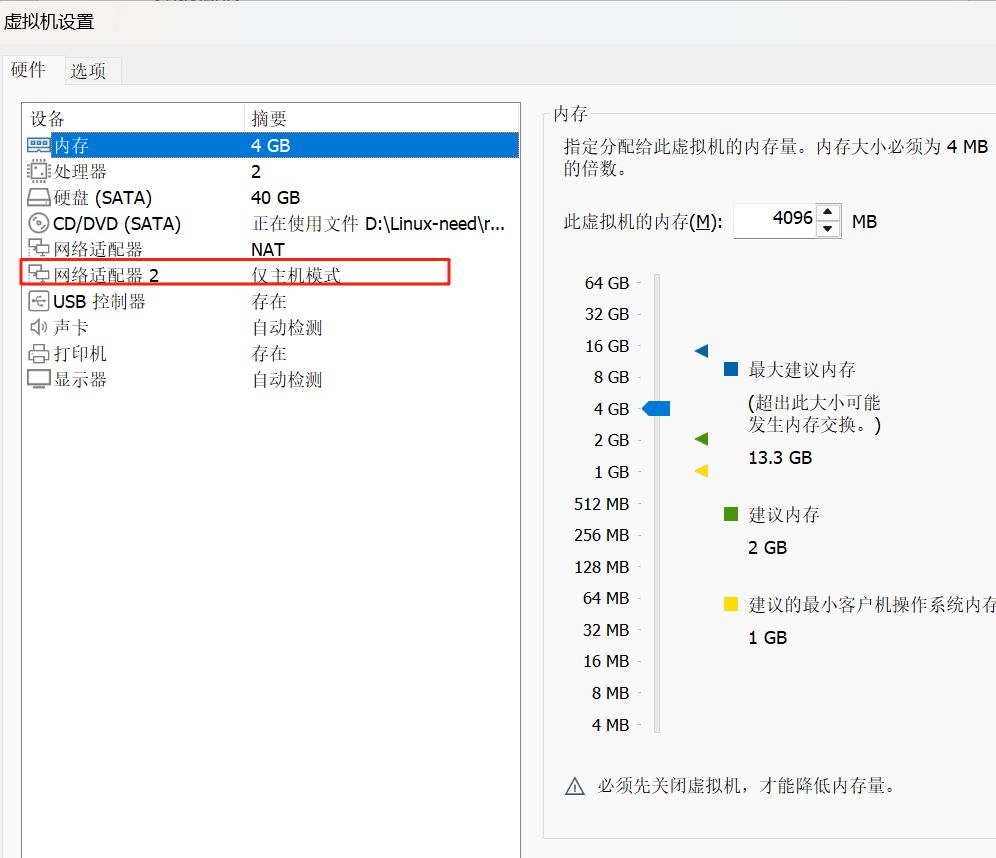Click the blue 最大建议内存 legend square
Screen dimensions: 996x858
[731, 369]
